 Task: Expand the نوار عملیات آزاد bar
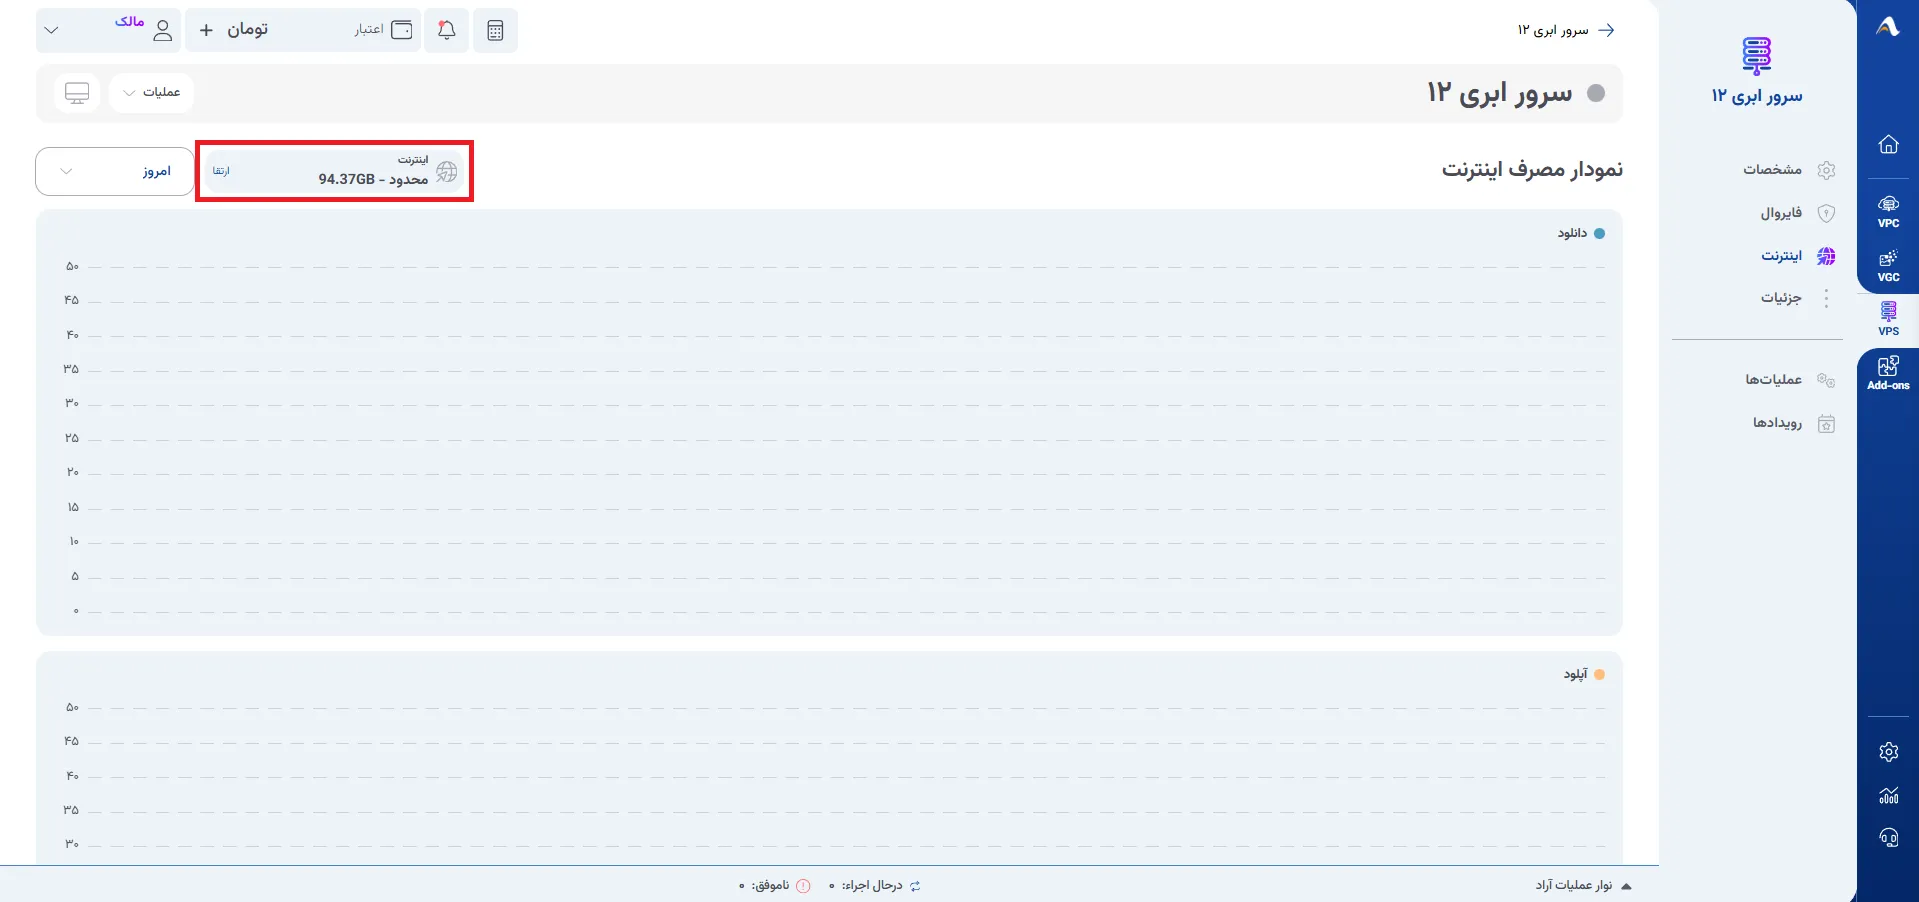pyautogui.click(x=1583, y=886)
